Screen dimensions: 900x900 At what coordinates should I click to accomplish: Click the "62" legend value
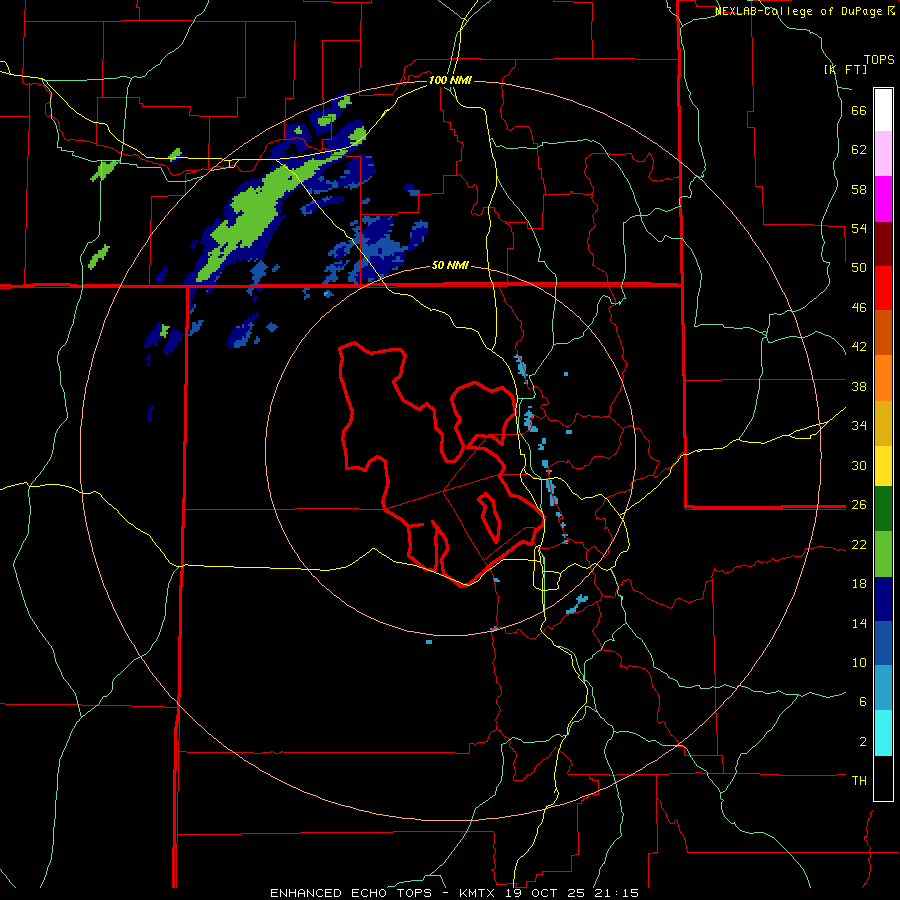[859, 150]
